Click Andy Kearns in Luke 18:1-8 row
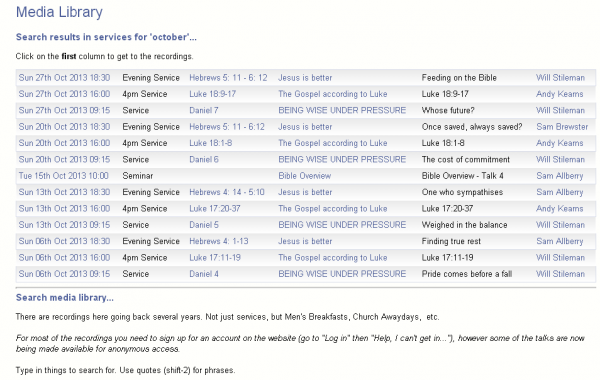 (x=559, y=143)
